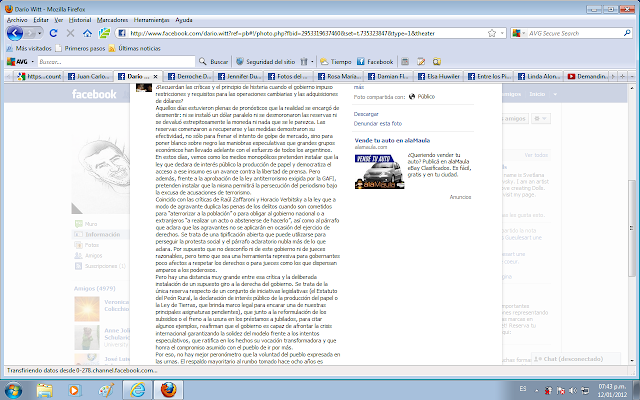Open the Herramientas menu

tap(151, 20)
